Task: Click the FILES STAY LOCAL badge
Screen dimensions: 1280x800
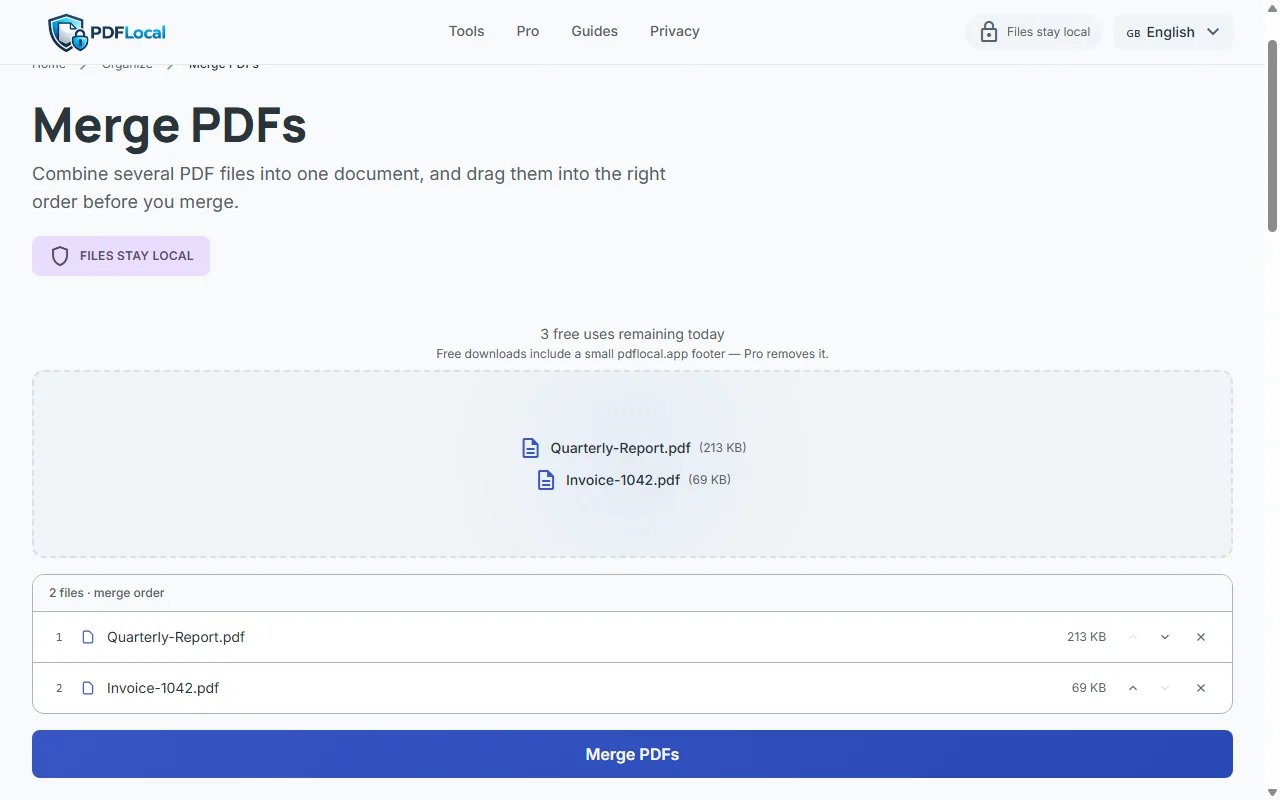Action: point(121,256)
